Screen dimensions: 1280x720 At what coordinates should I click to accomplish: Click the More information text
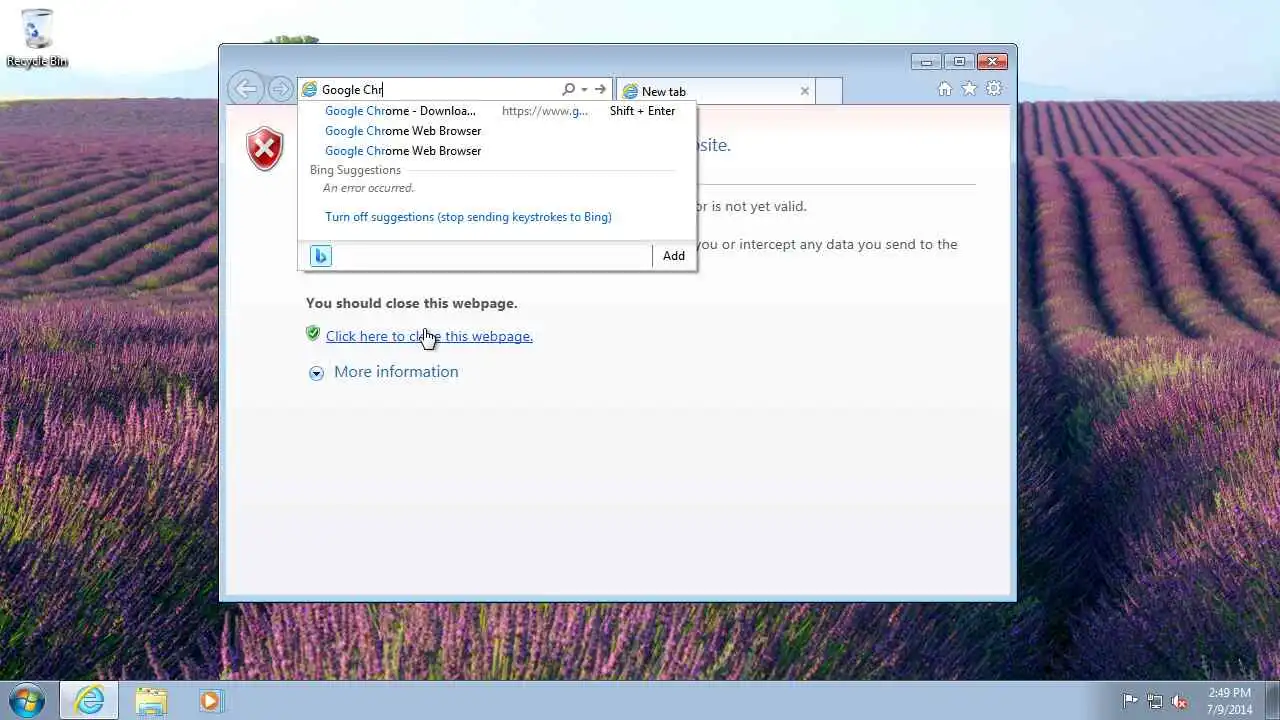[x=396, y=372]
